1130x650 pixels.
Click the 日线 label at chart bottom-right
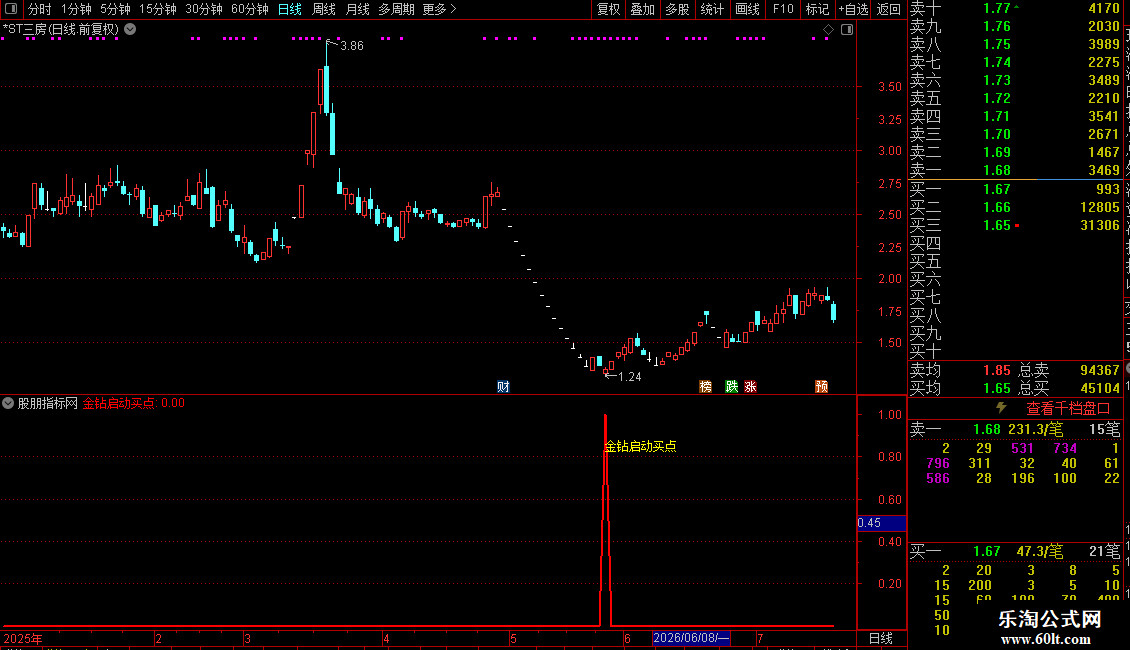881,638
